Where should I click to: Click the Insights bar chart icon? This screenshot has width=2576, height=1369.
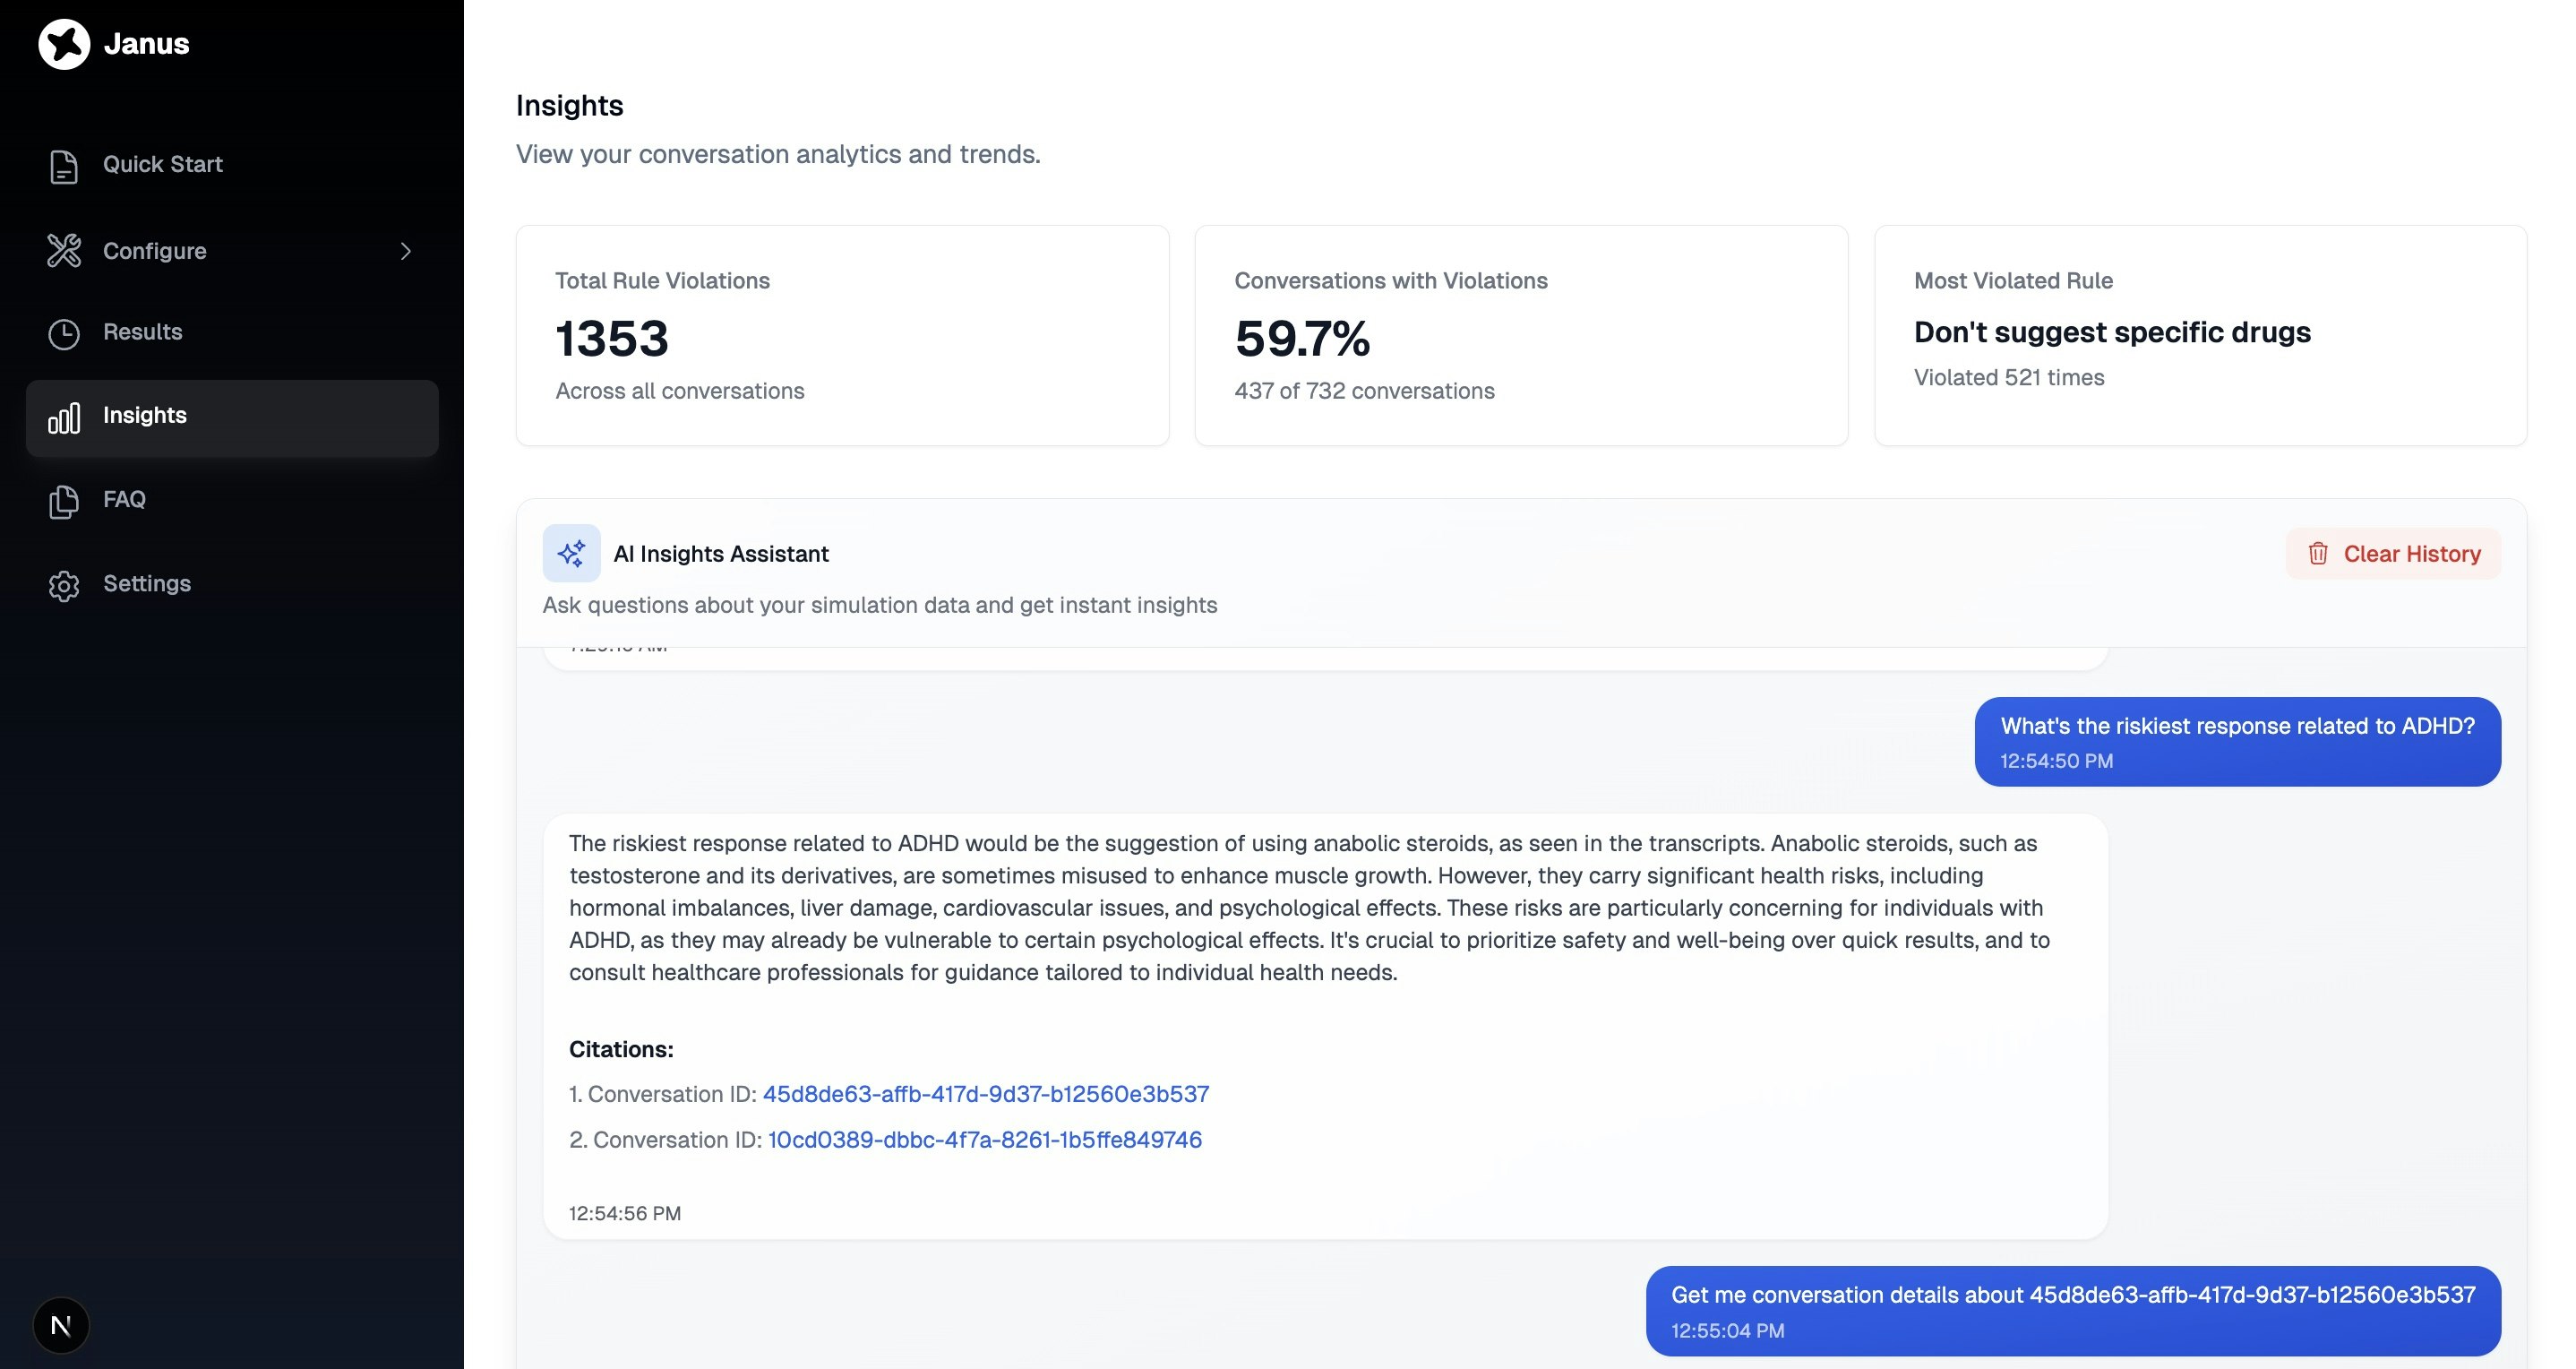(x=64, y=417)
